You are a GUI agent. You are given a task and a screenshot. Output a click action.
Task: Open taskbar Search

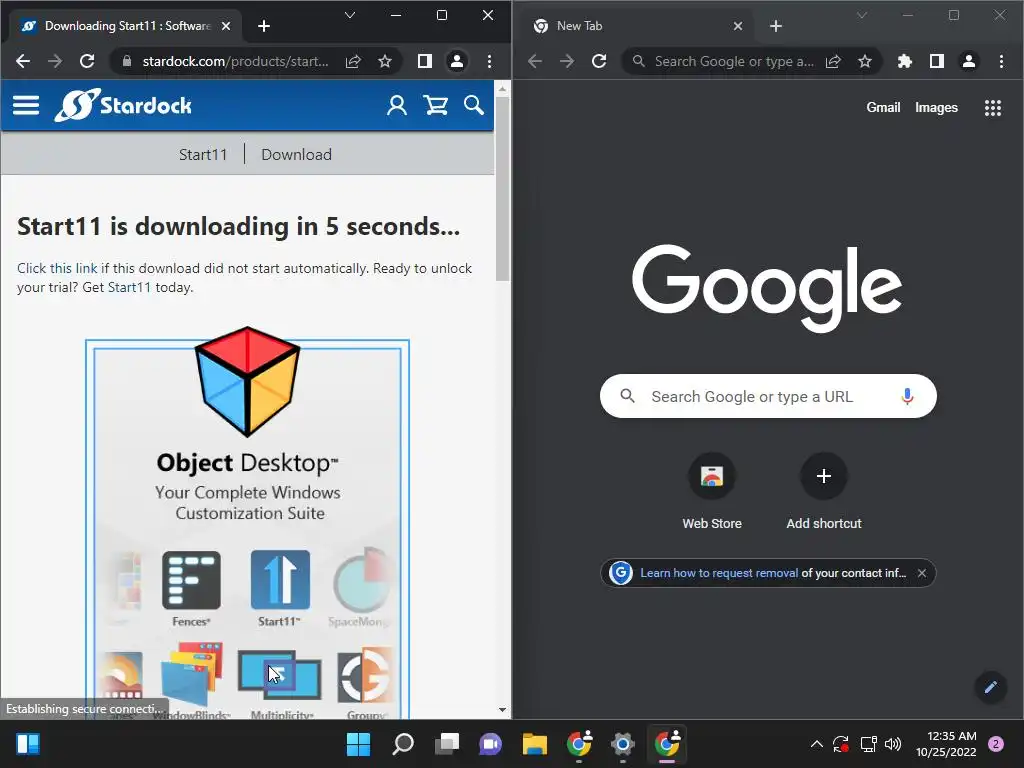pos(403,744)
